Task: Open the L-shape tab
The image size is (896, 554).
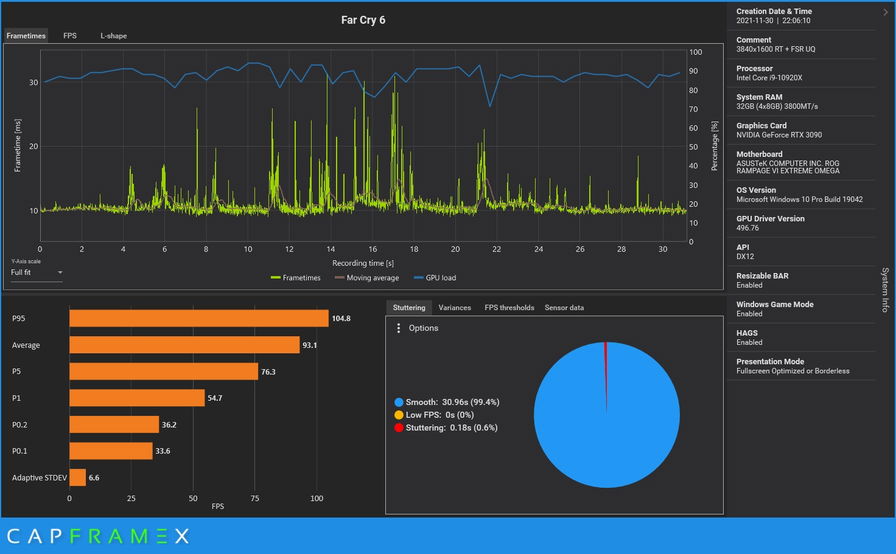Action: coord(113,36)
